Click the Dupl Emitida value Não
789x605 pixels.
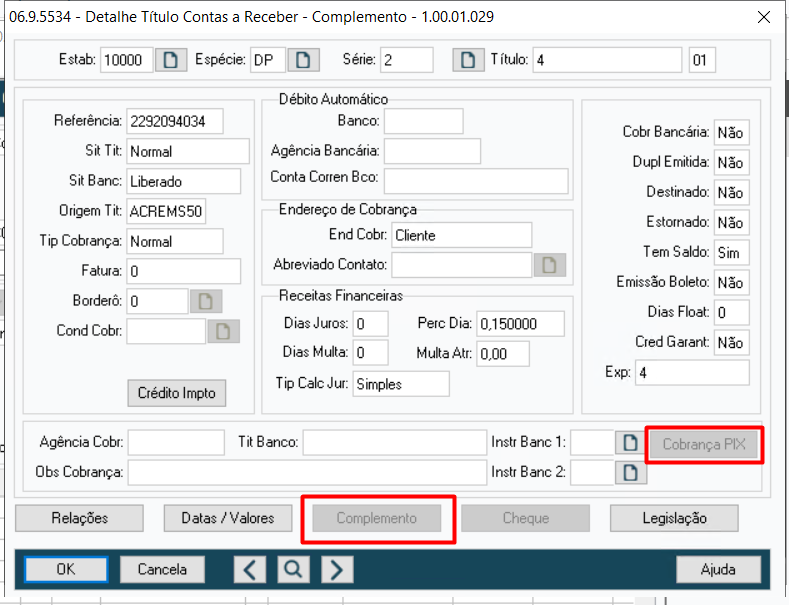[732, 163]
